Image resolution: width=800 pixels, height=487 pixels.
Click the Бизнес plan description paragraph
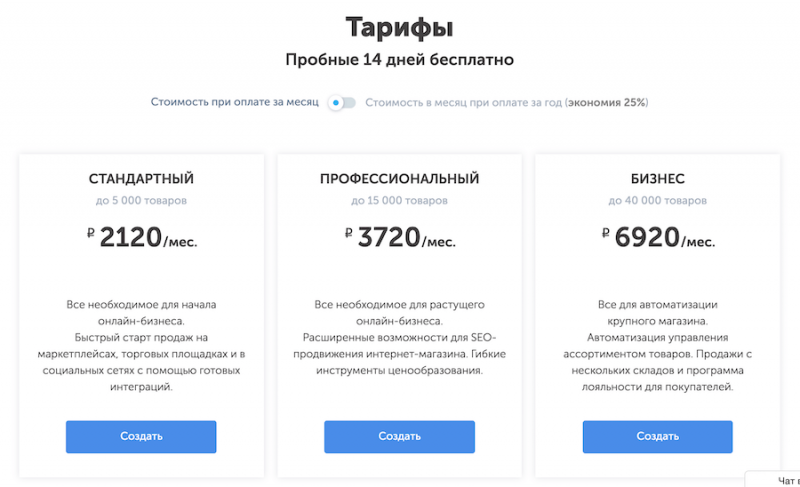(x=657, y=345)
